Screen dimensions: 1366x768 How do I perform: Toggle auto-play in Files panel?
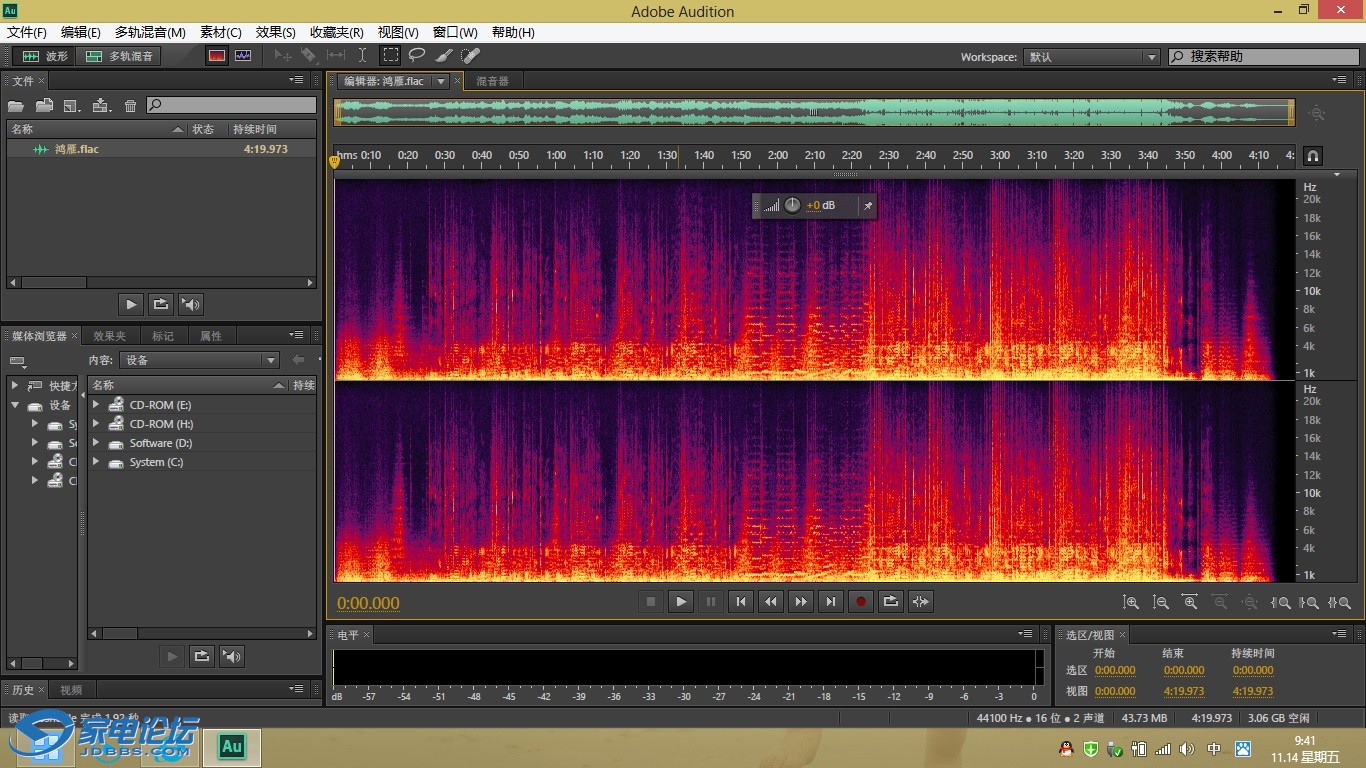click(190, 304)
